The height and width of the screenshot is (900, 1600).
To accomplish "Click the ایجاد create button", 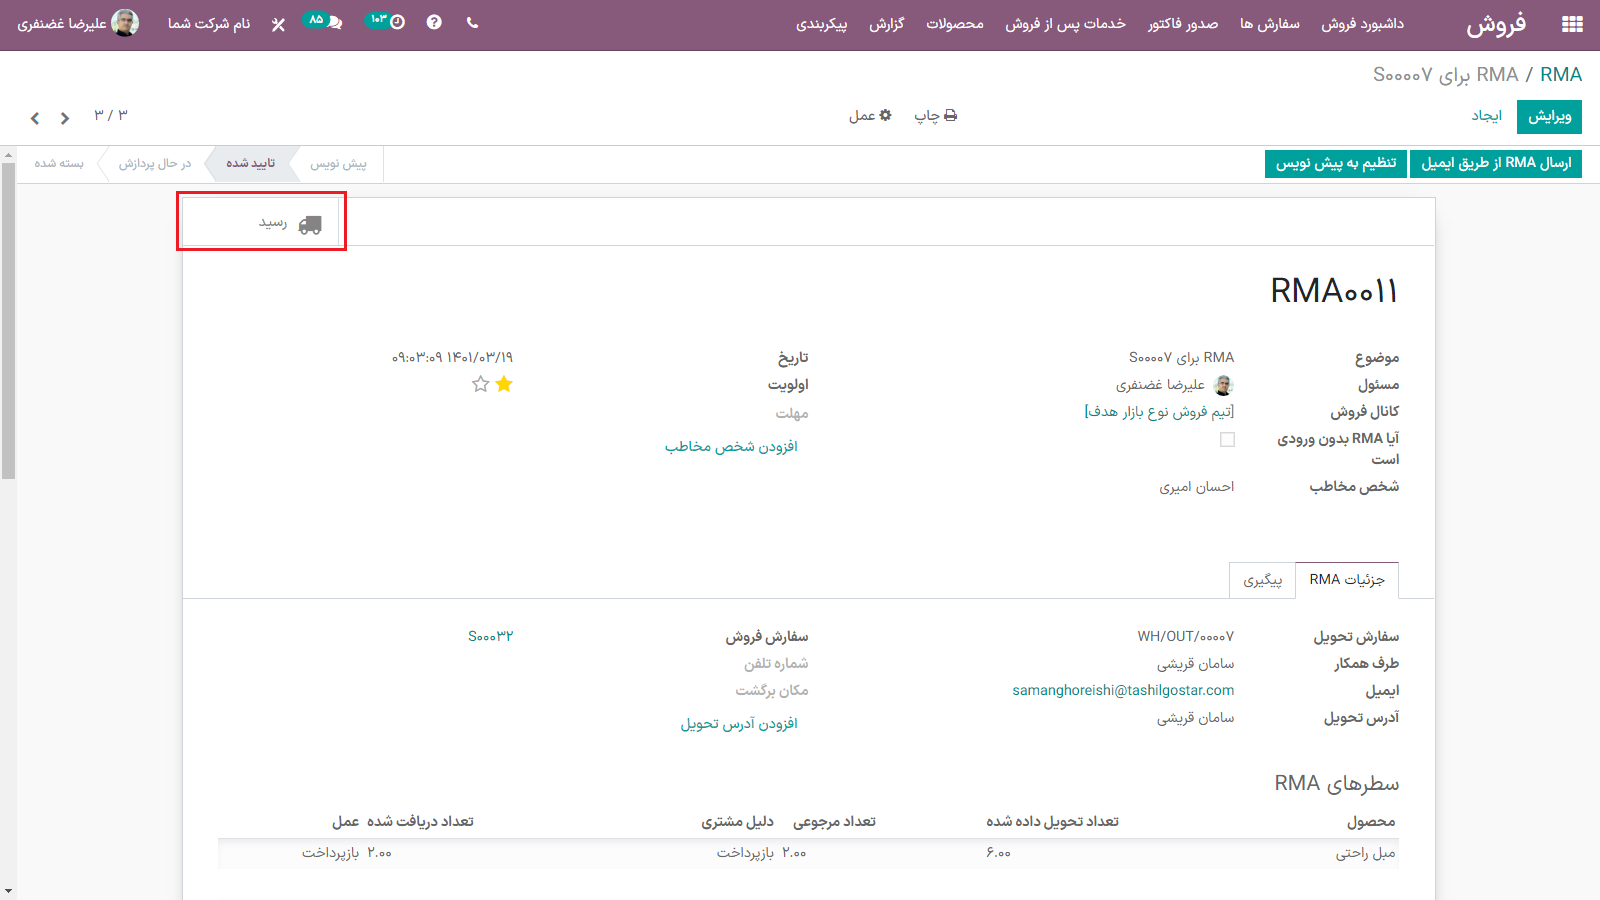I will pos(1487,116).
